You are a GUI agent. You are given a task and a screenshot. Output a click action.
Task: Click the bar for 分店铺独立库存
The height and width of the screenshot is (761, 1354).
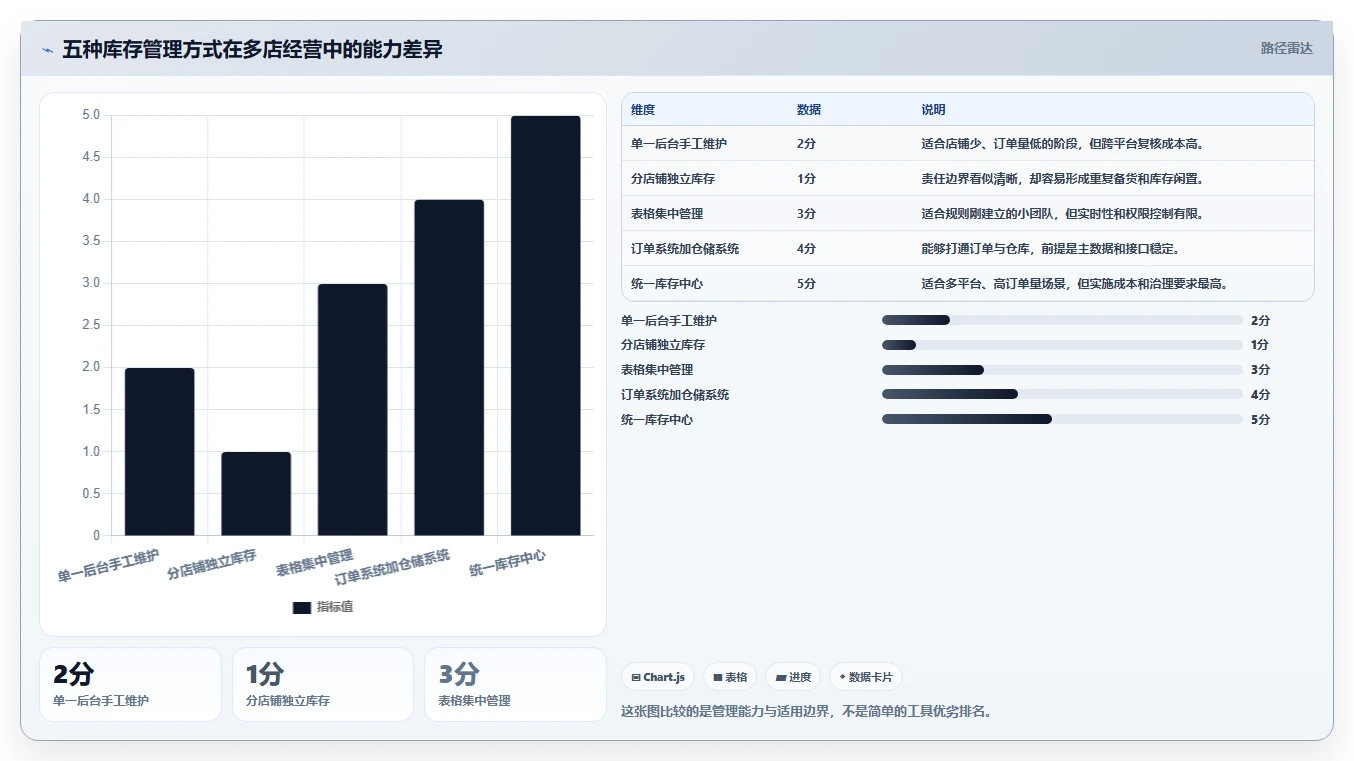pos(256,493)
